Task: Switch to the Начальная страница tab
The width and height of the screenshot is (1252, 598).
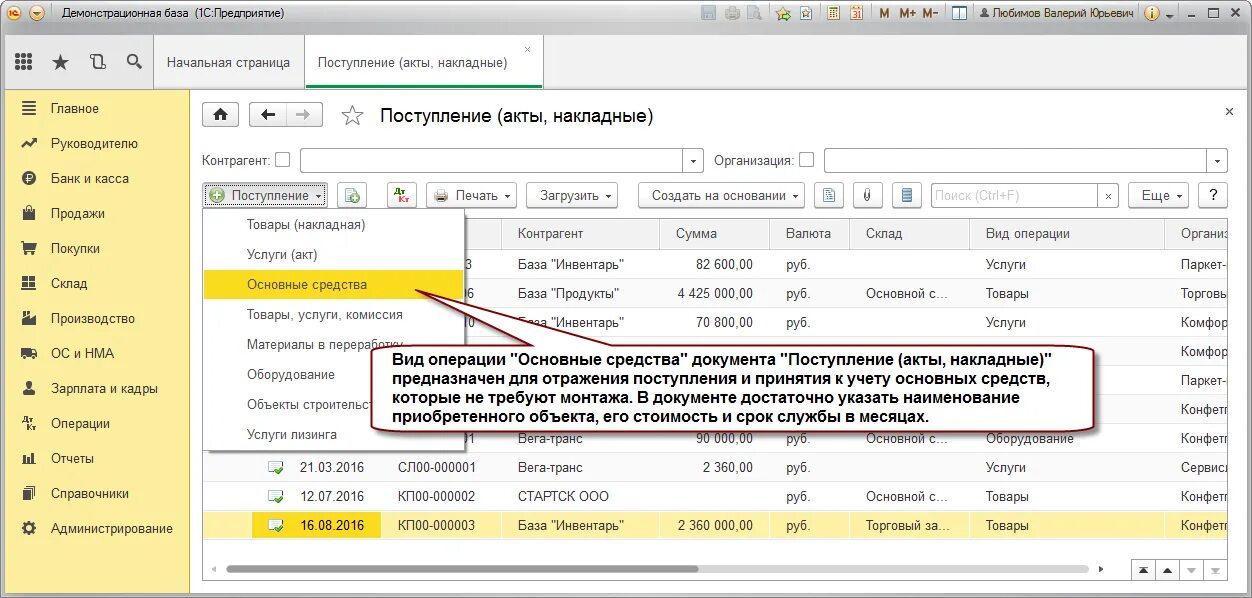Action: click(x=229, y=62)
